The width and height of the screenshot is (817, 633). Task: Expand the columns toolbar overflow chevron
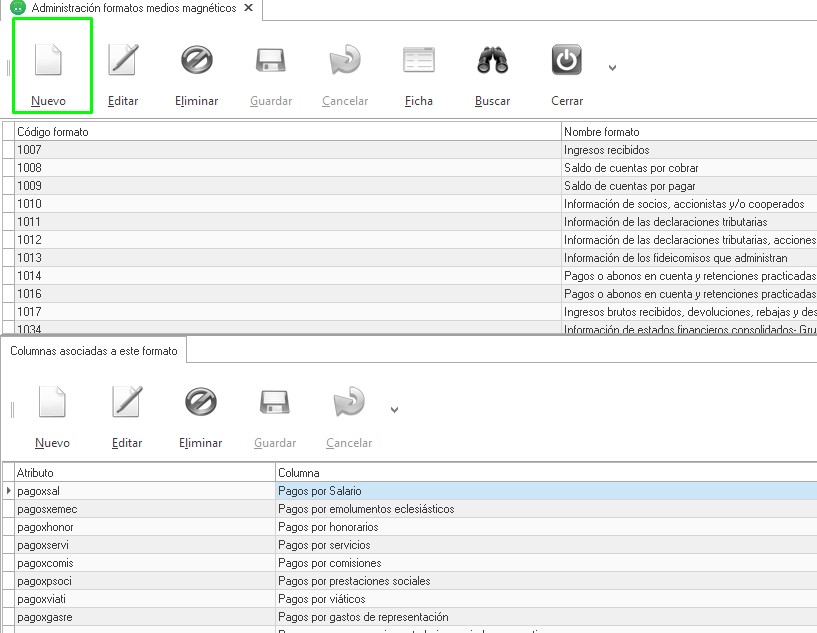[394, 410]
